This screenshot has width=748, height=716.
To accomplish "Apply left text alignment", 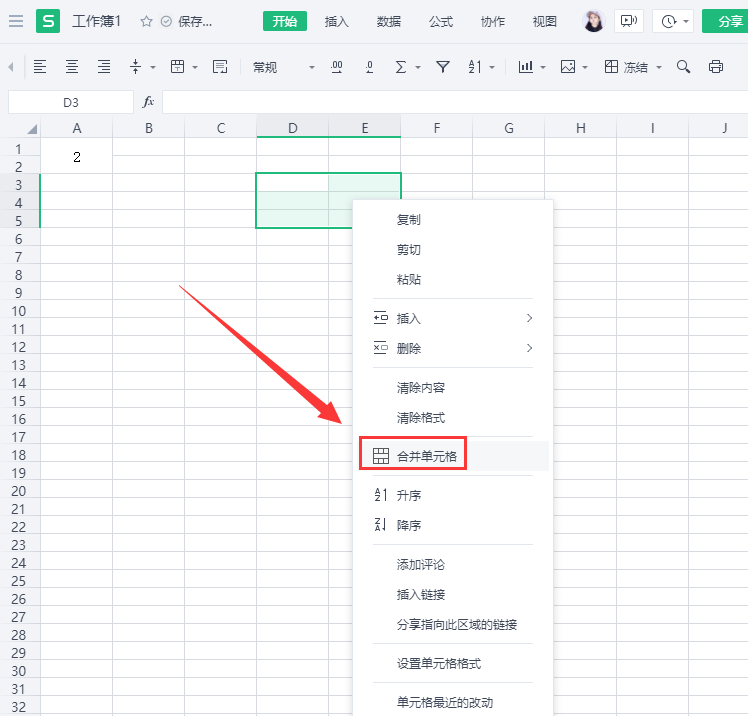I will coord(40,67).
